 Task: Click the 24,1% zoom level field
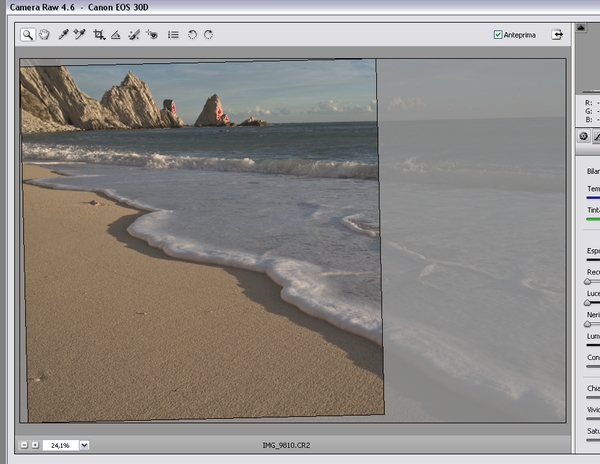[x=60, y=445]
